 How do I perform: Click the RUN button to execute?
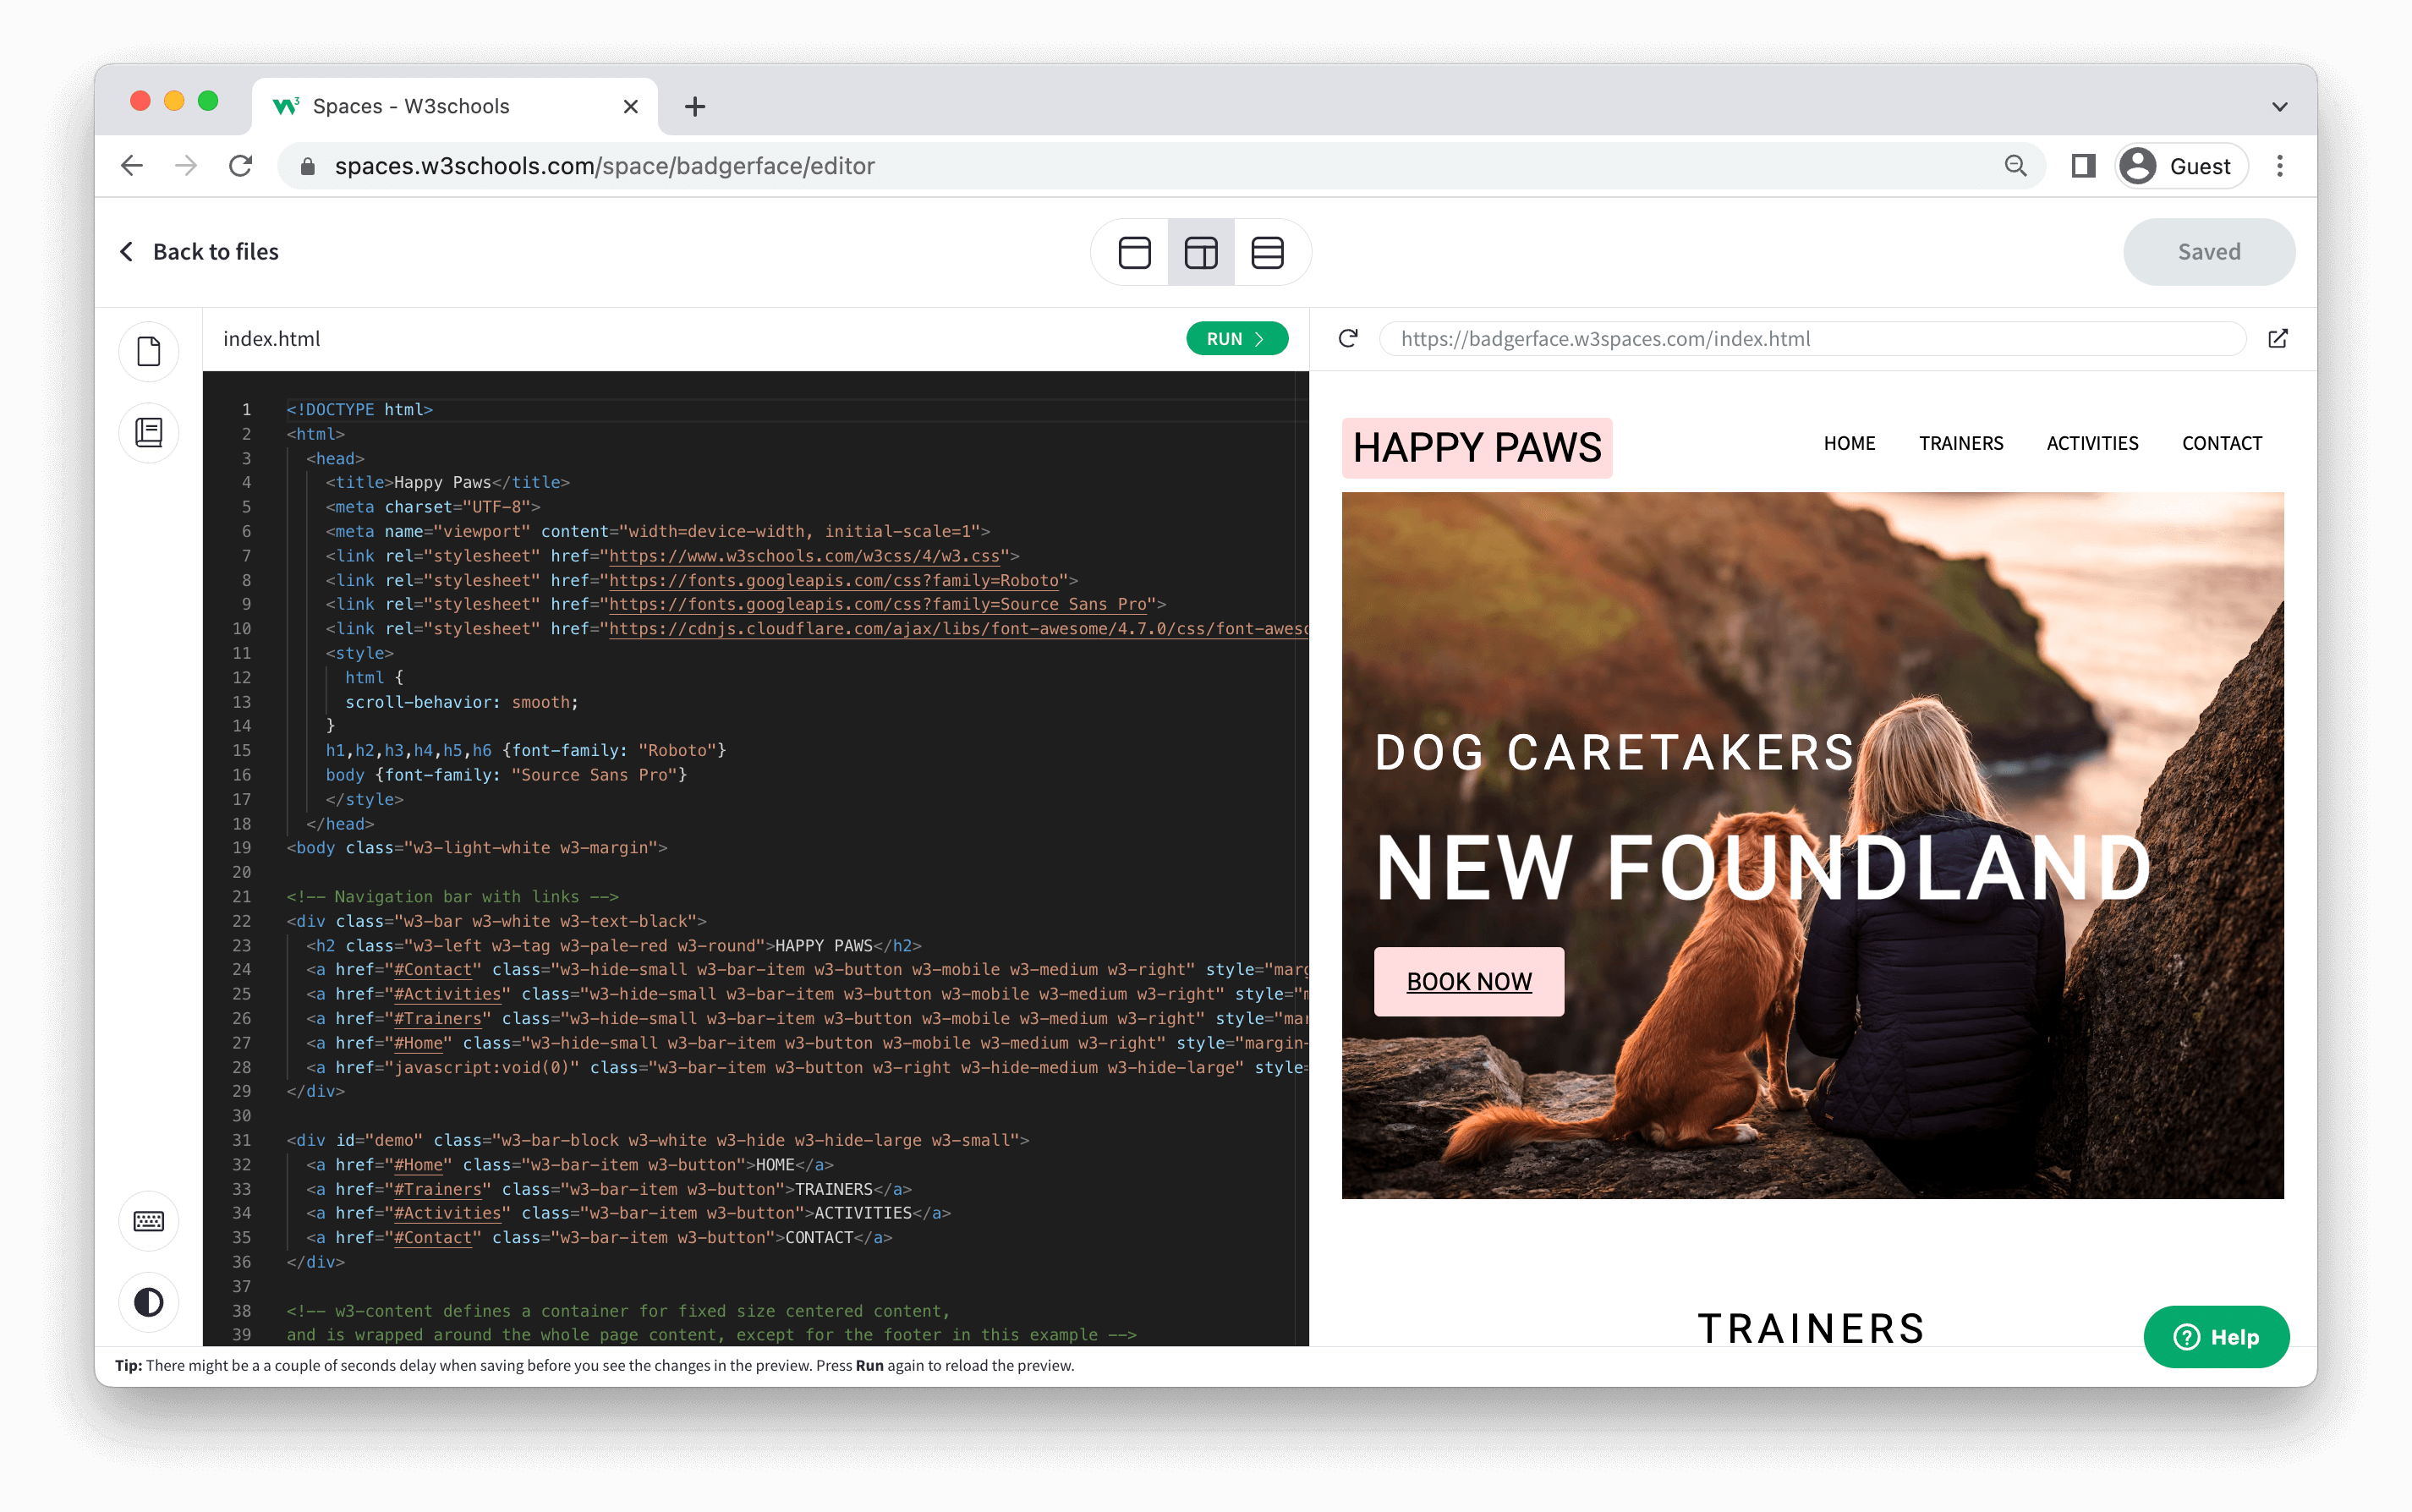1236,338
